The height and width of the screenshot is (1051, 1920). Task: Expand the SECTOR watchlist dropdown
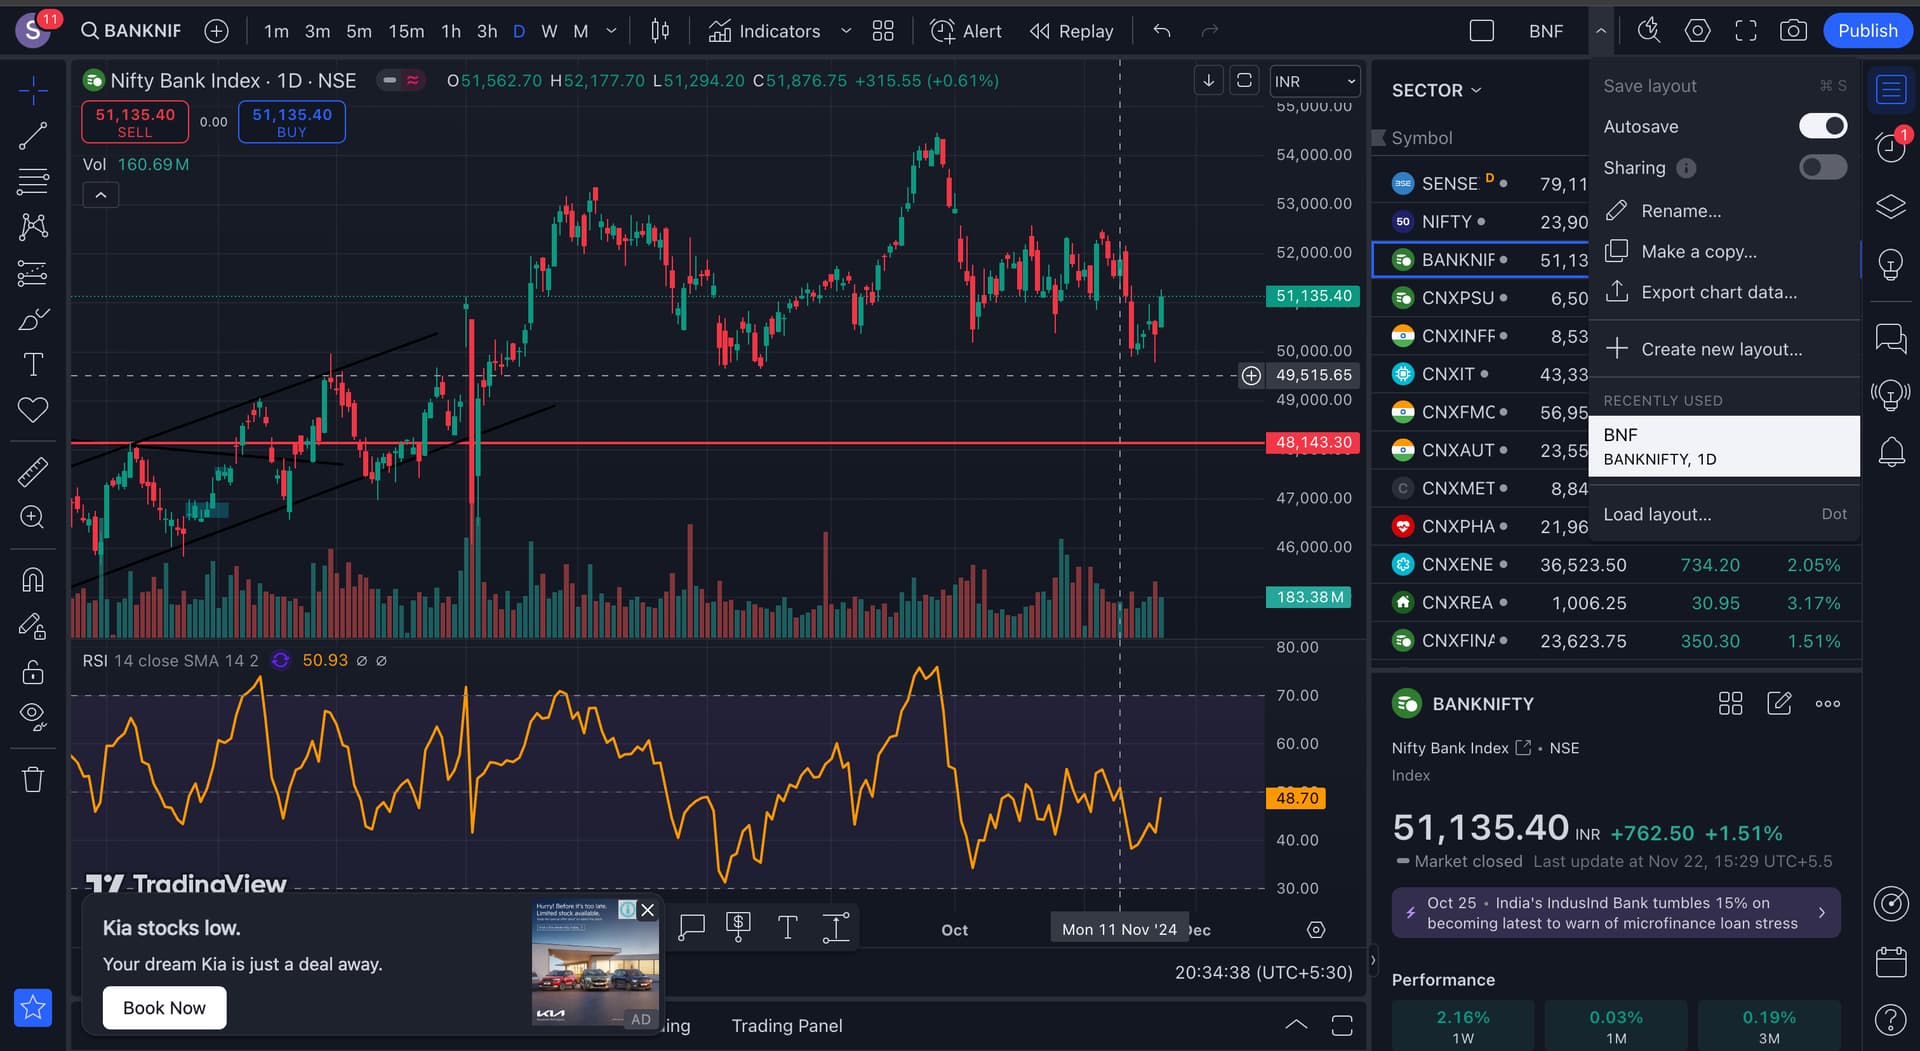[x=1437, y=90]
